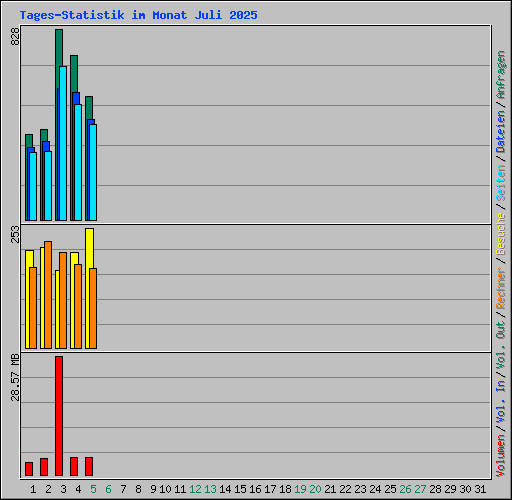Click the orange Rechner legend label
Image resolution: width=512 pixels, height=500 pixels.
tap(501, 288)
